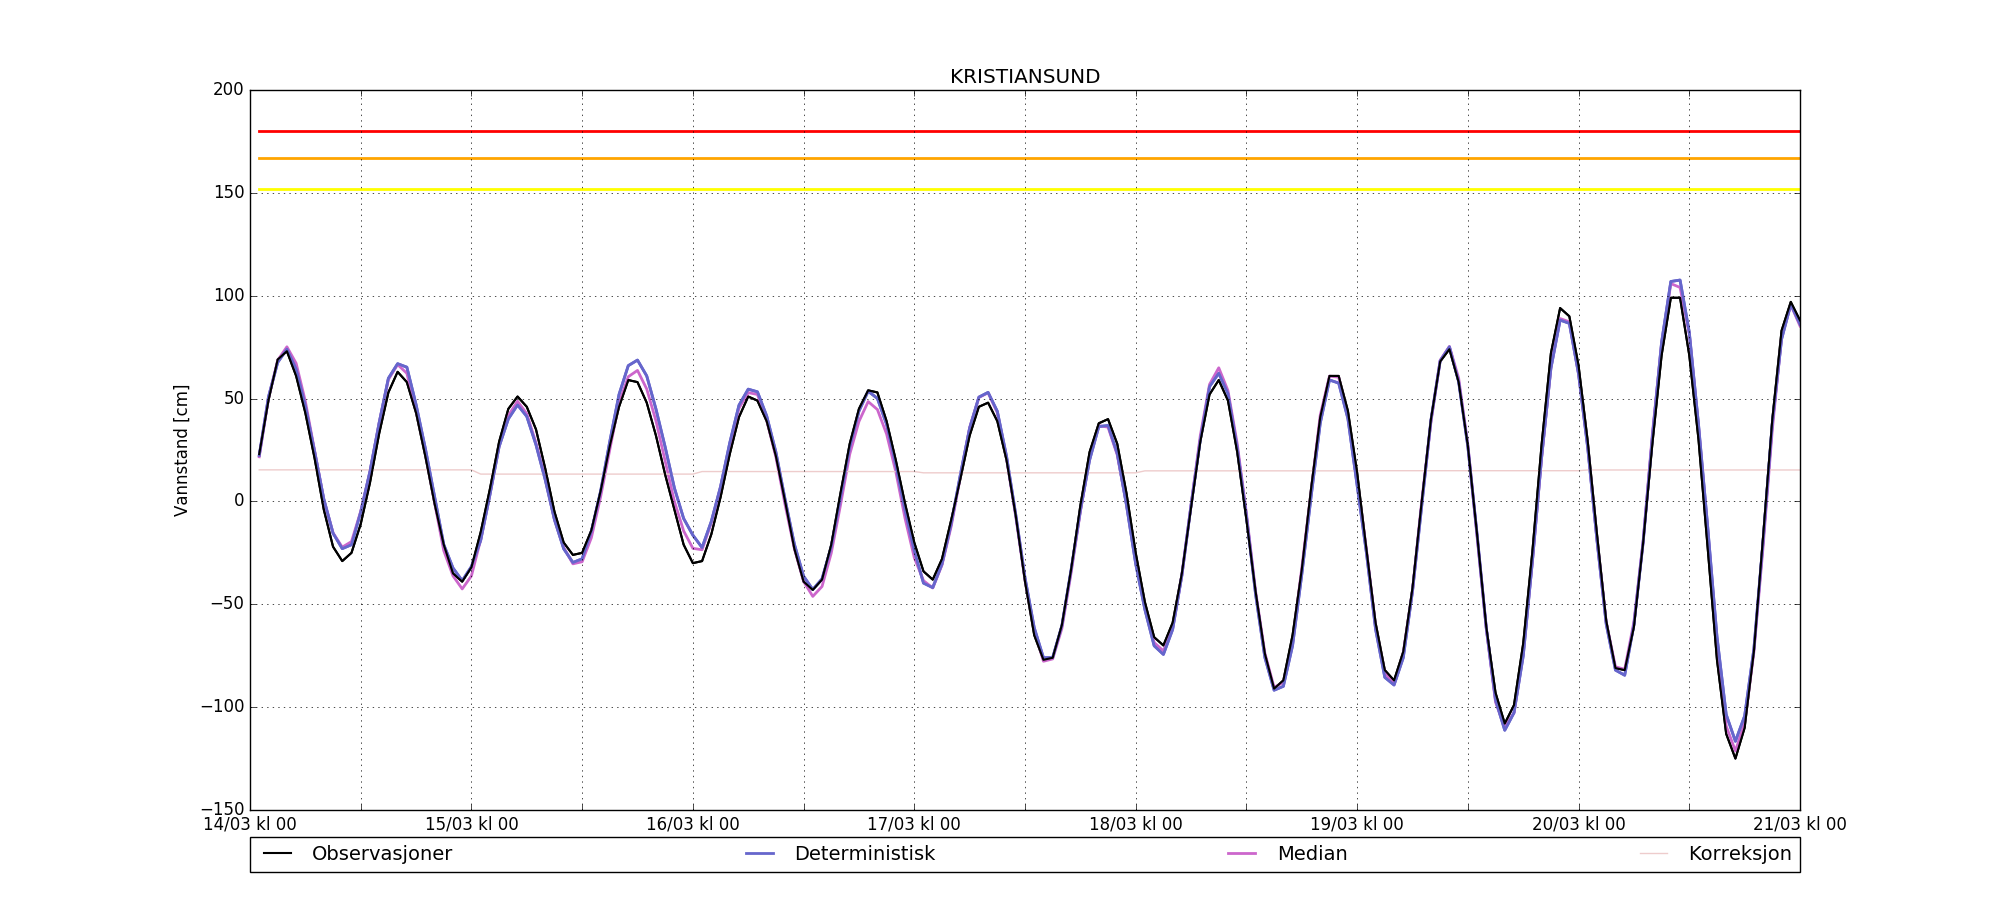Click the Median legend label

click(1311, 854)
